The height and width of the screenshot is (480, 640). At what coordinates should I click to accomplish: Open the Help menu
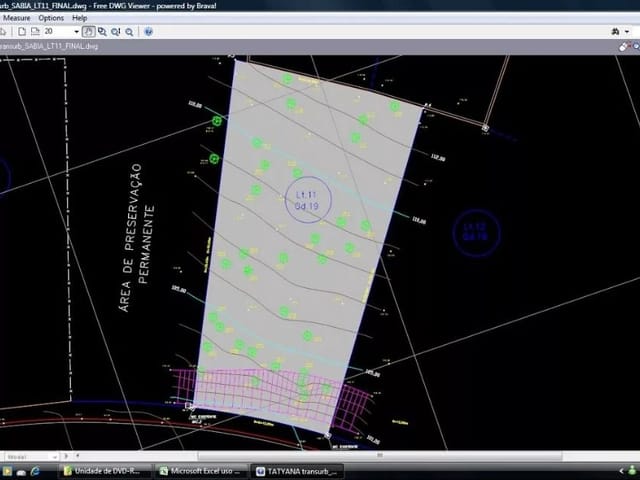[x=80, y=18]
